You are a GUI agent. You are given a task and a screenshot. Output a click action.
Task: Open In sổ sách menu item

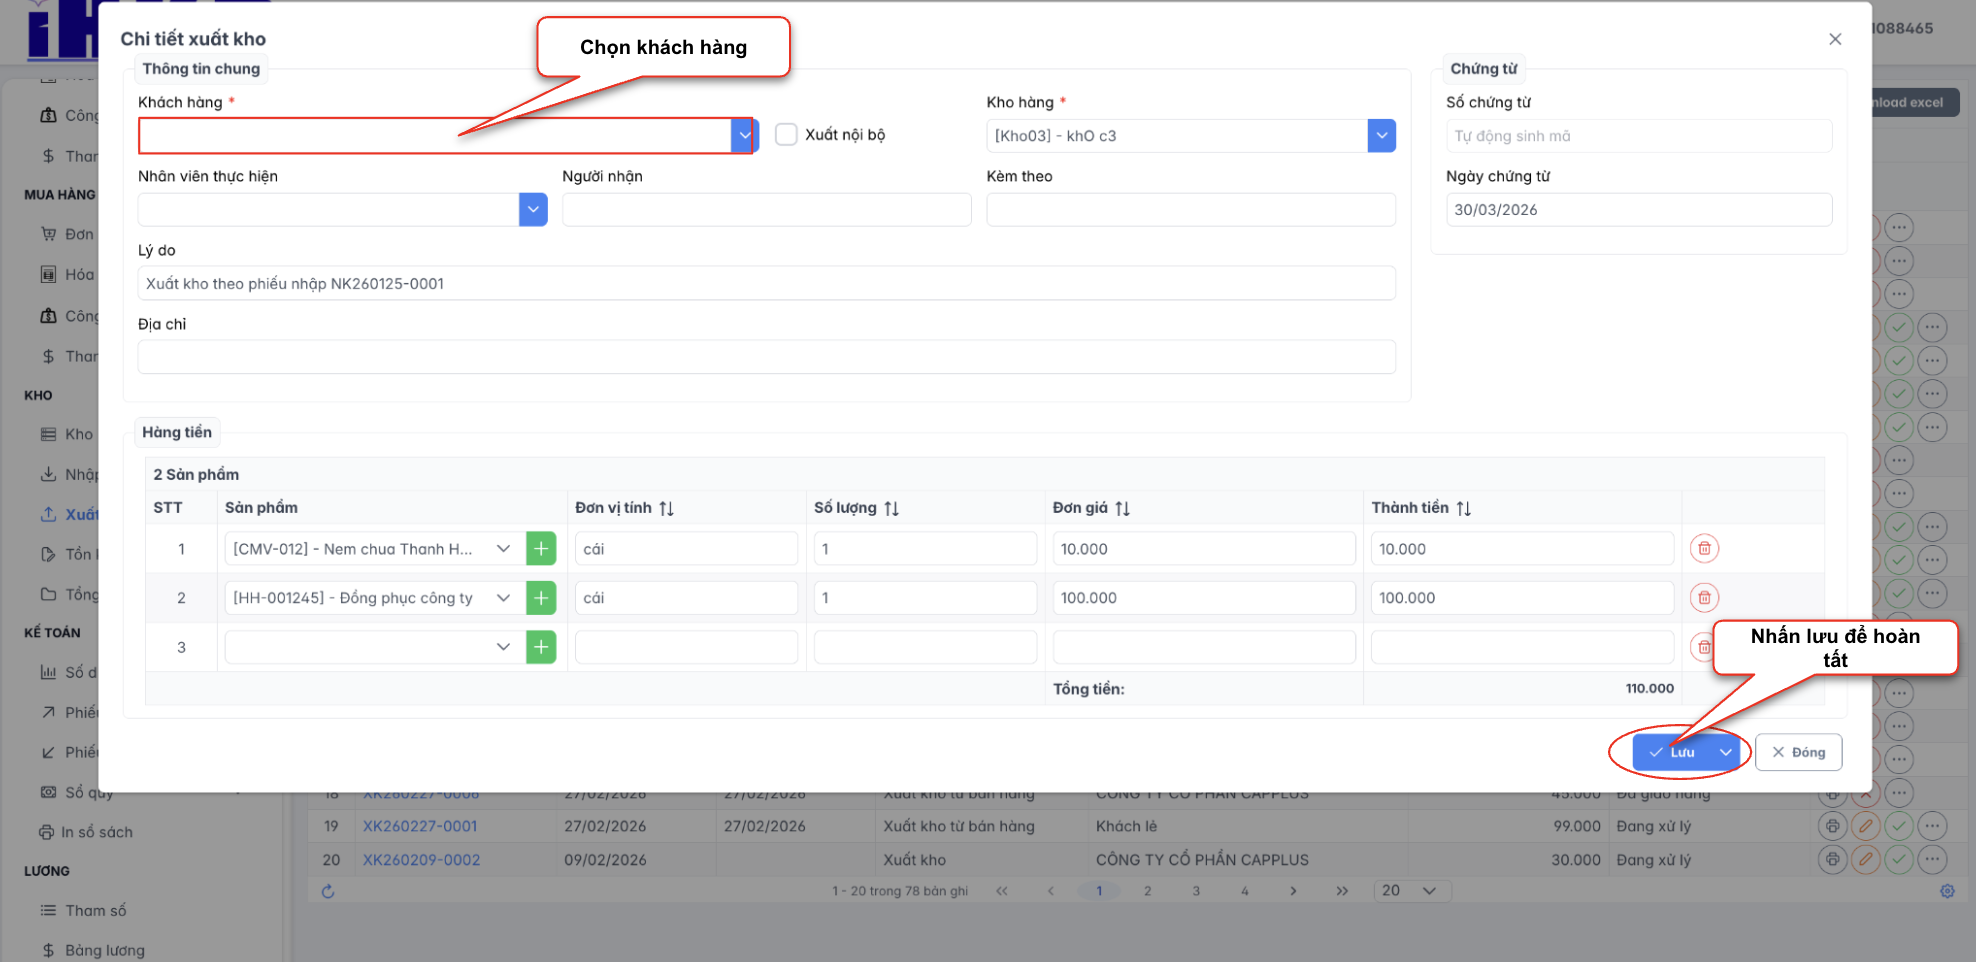coord(96,832)
